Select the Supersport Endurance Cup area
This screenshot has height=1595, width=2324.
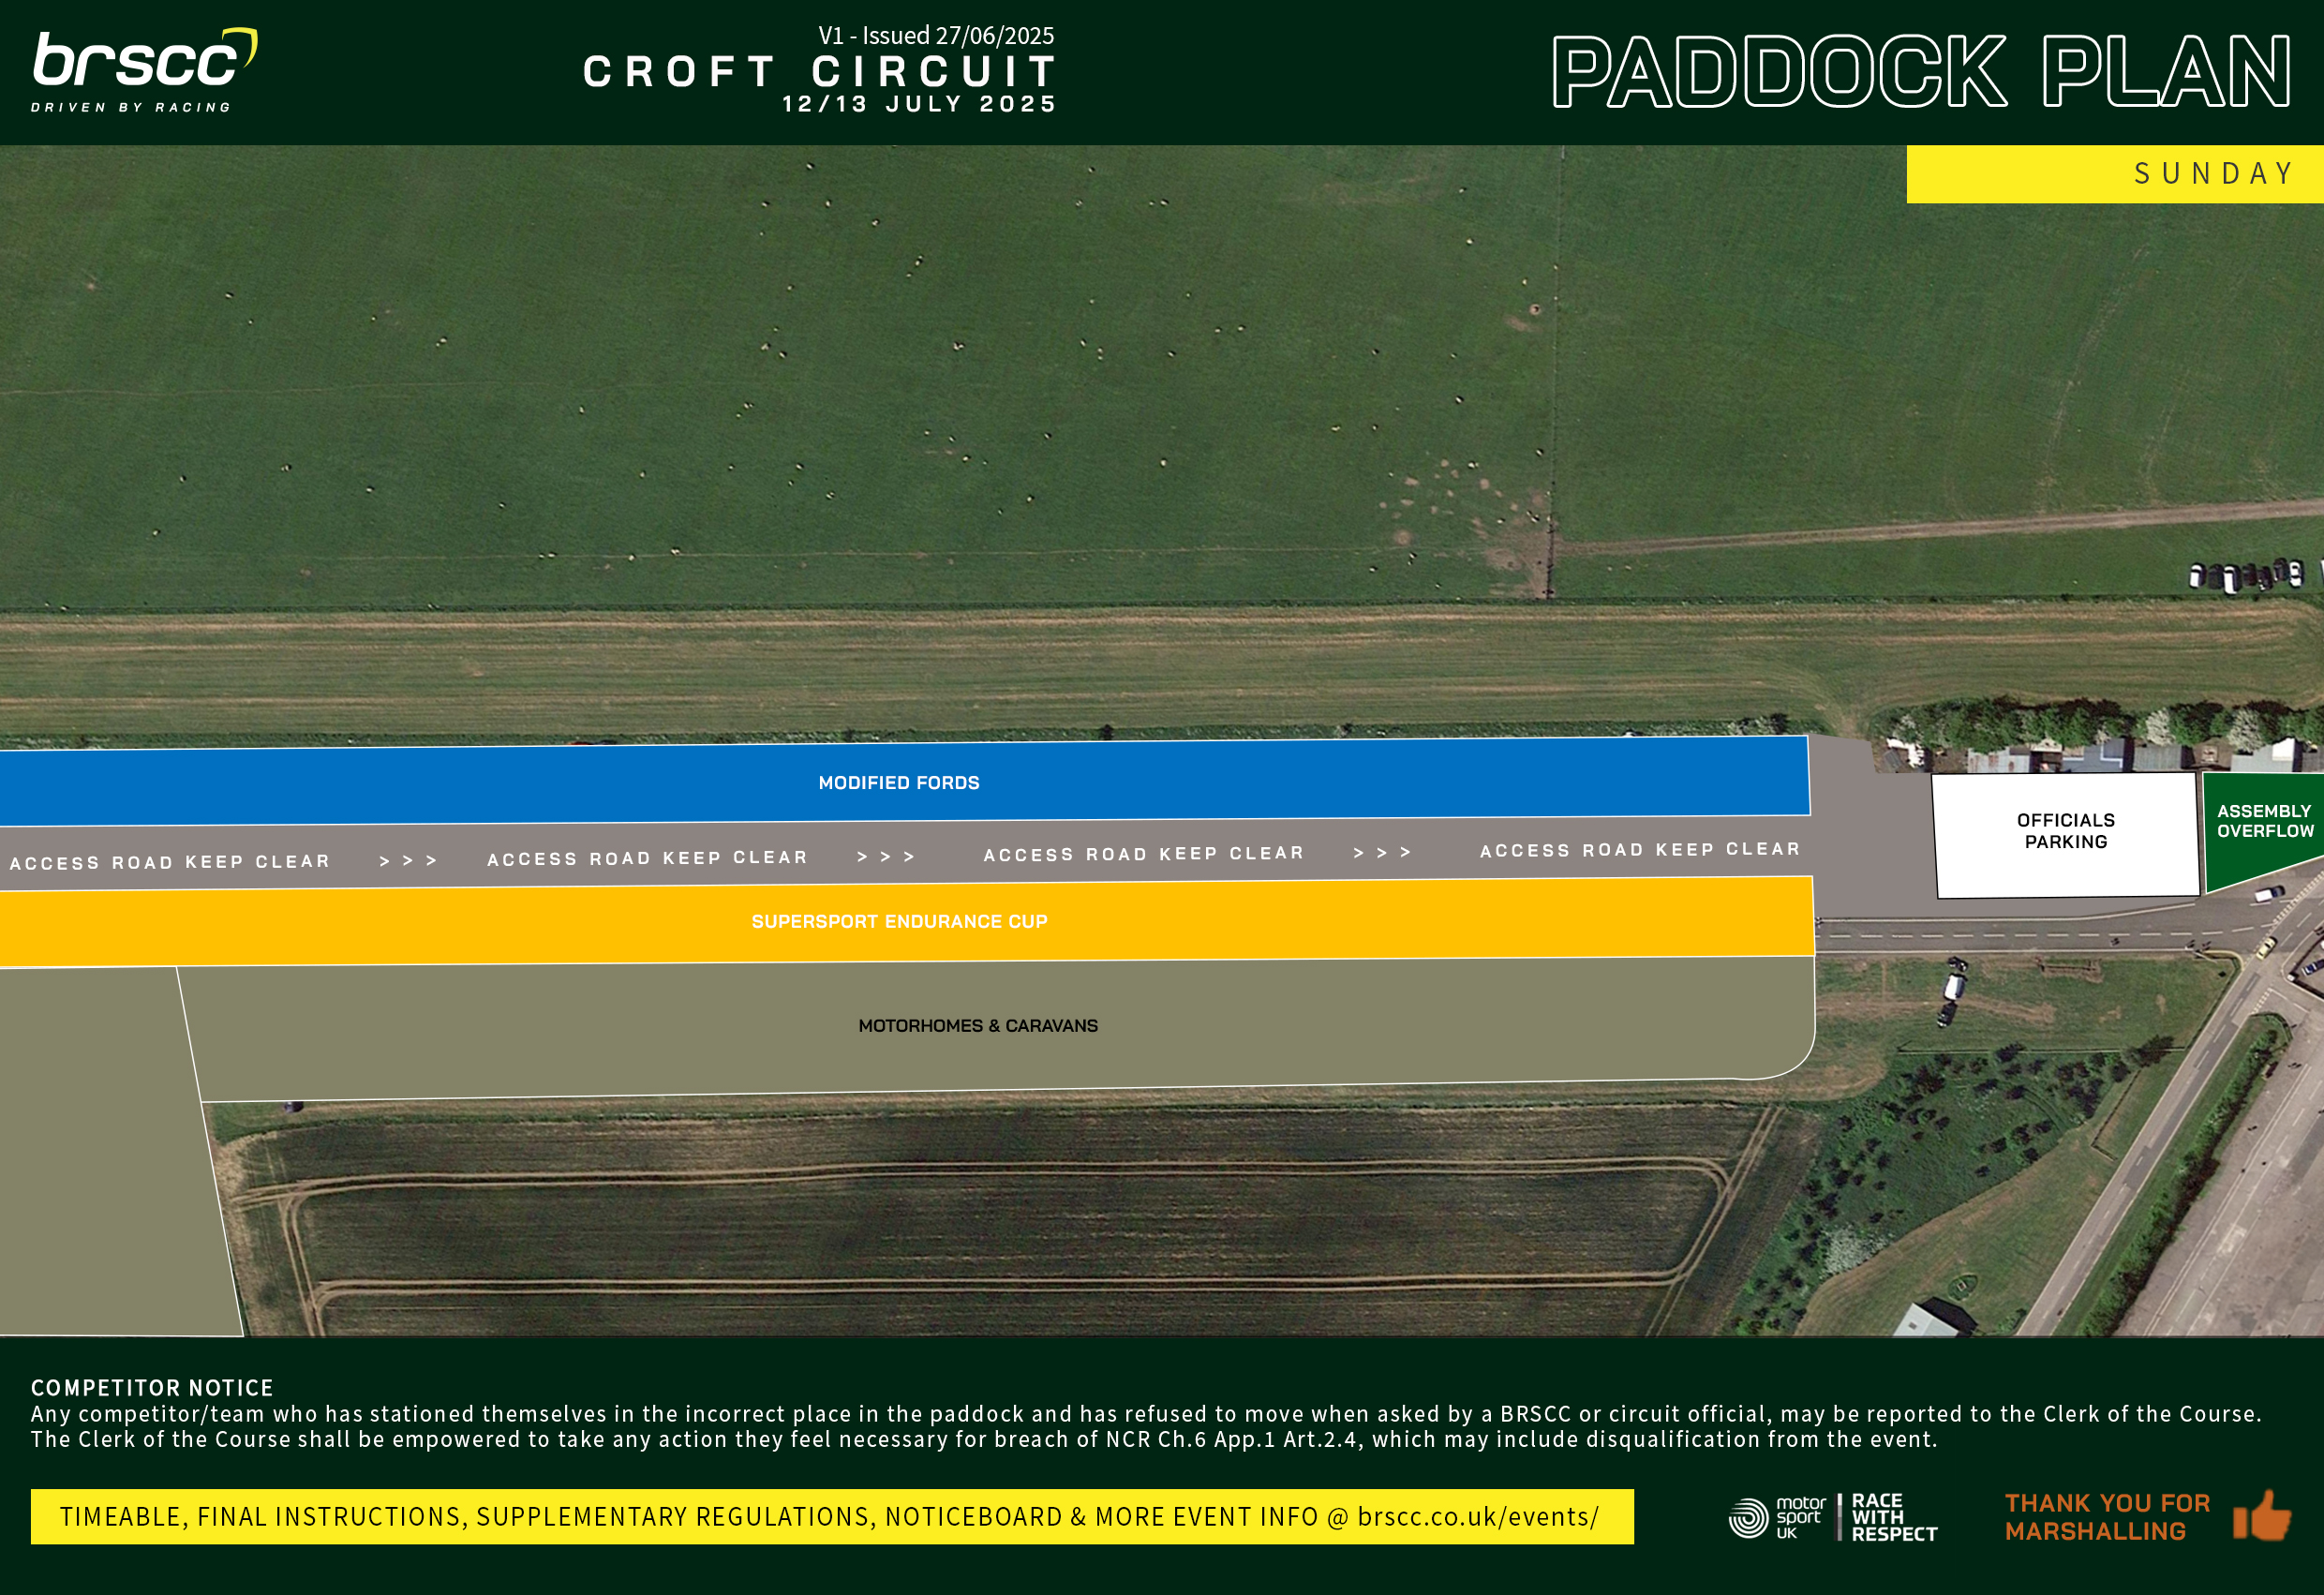pos(905,921)
